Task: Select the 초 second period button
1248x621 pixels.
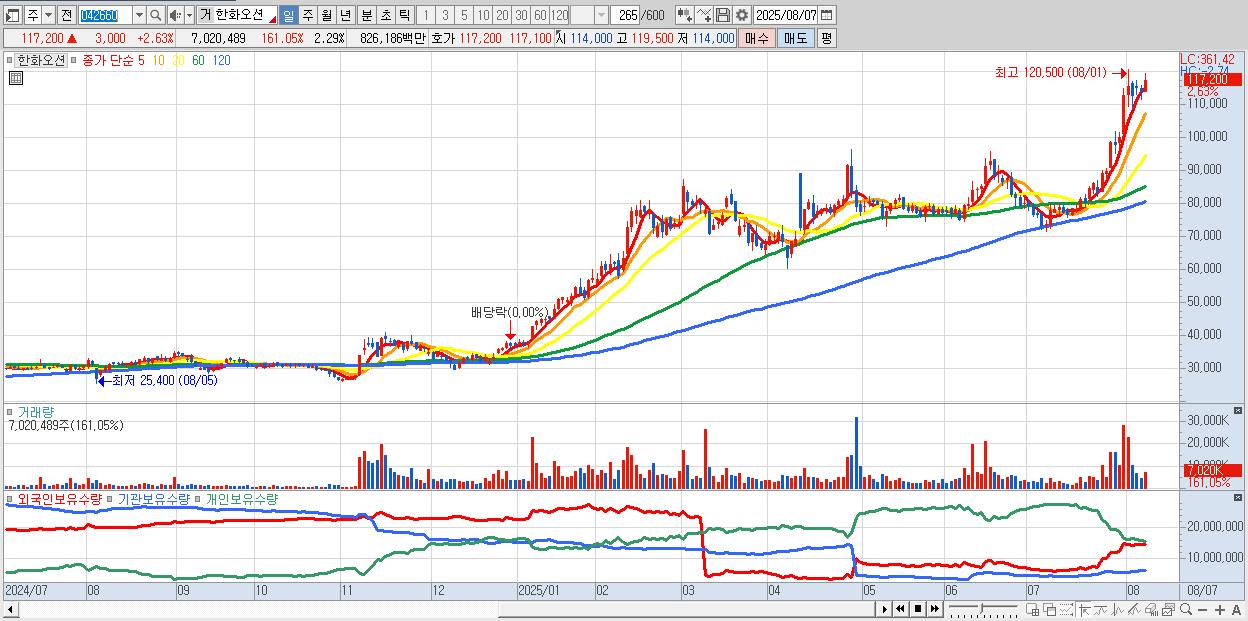Action: click(385, 15)
